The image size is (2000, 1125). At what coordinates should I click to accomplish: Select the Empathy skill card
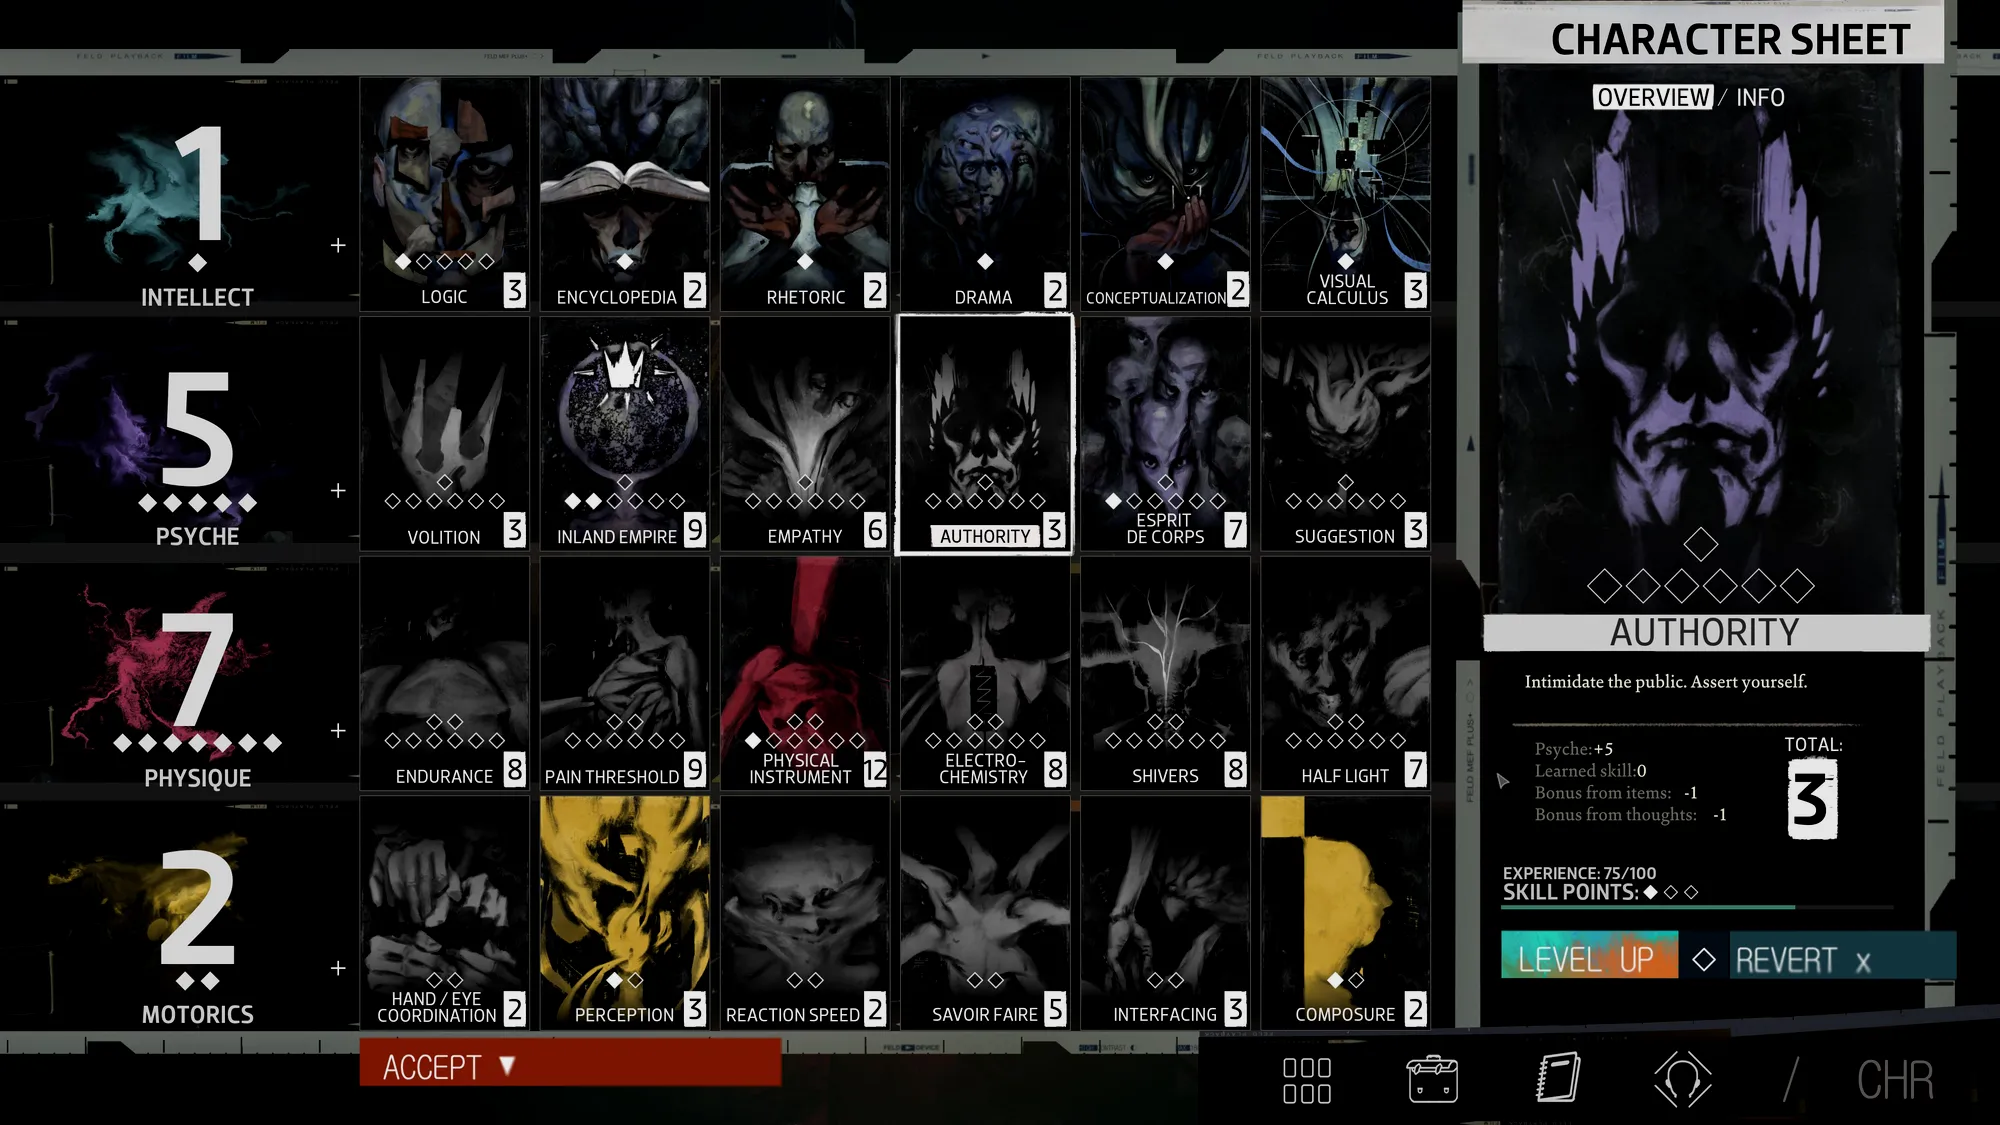(x=805, y=434)
